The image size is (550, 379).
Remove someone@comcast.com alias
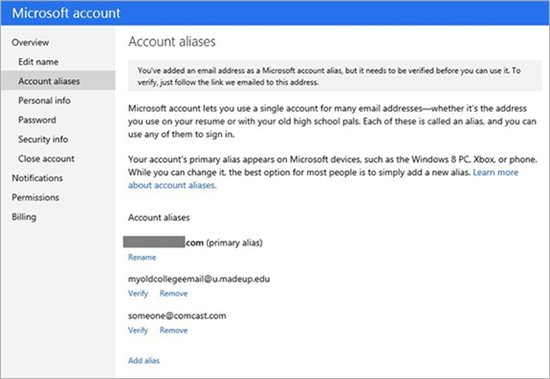point(174,330)
